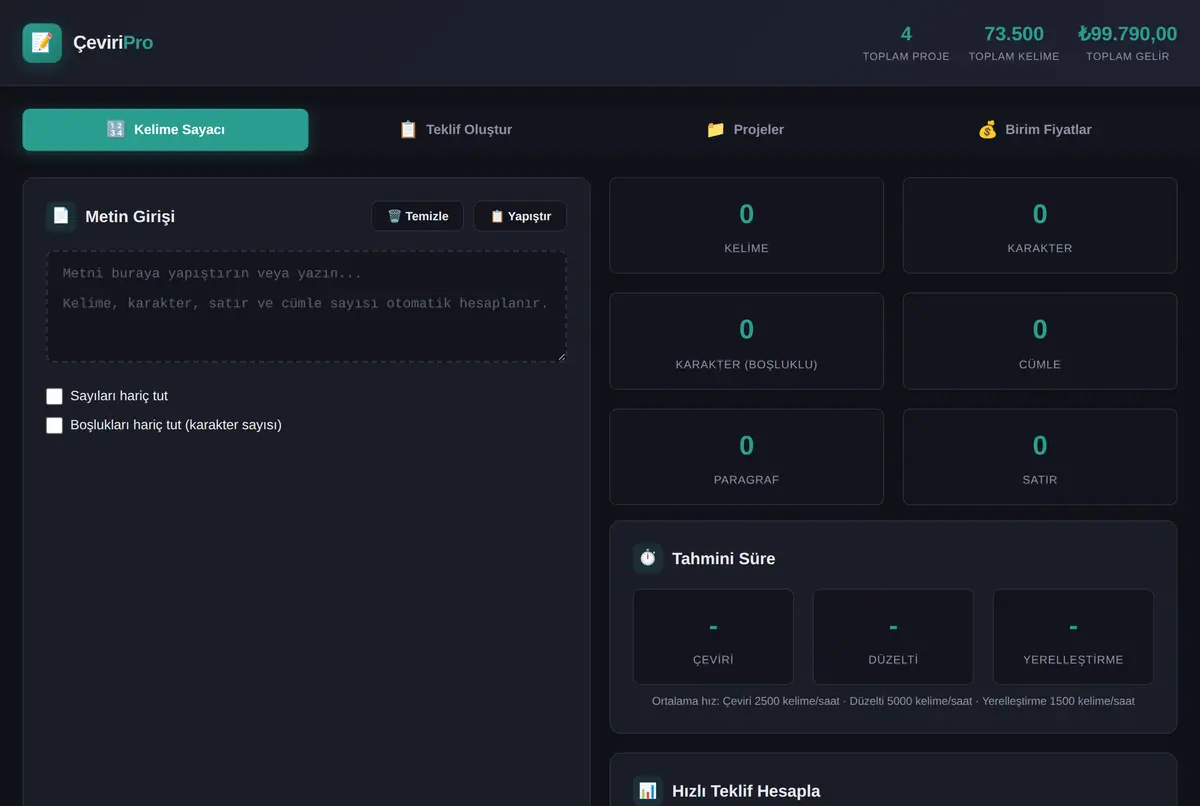
Task: Check the Boşlukları hariç tut option
Action: tap(54, 425)
